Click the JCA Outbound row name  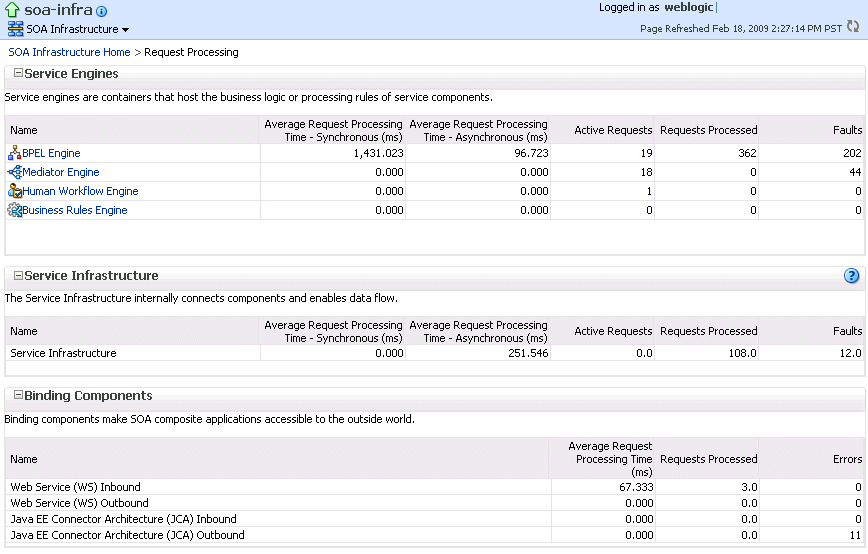pos(127,535)
